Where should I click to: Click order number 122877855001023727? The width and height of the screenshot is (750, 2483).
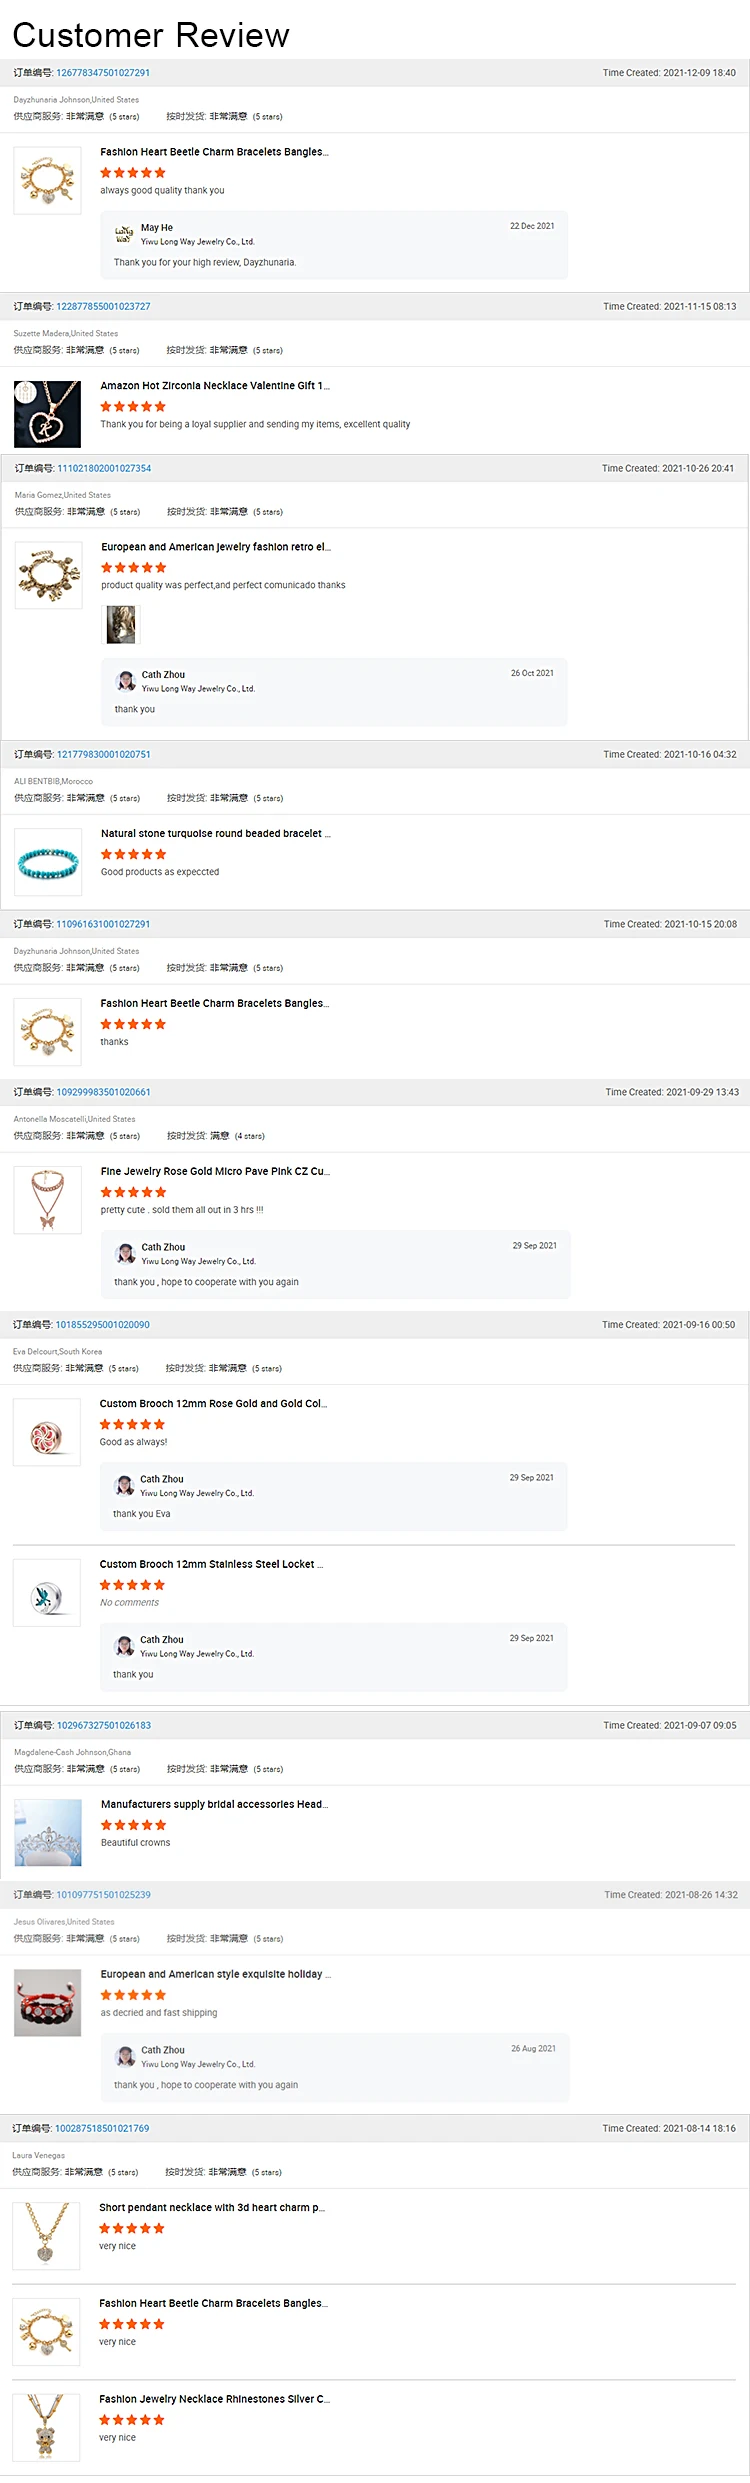(103, 307)
